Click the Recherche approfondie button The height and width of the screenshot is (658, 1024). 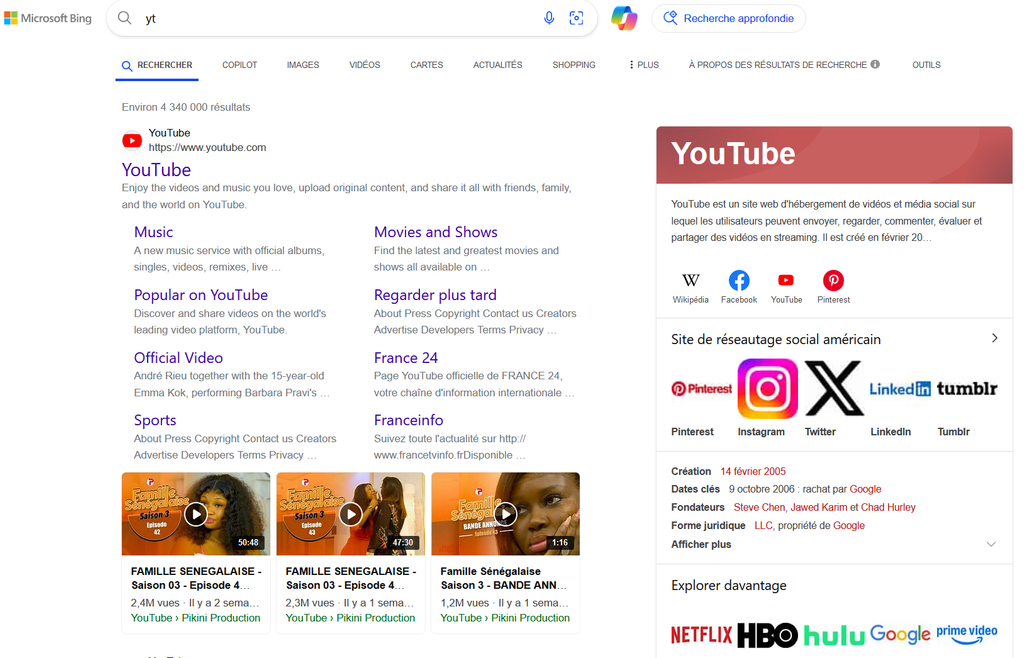pyautogui.click(x=728, y=18)
